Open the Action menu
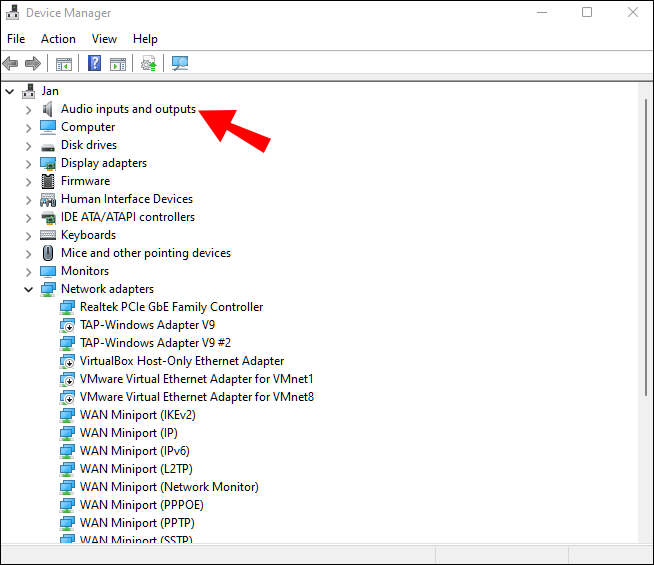Screen dimensions: 654x565 click(x=58, y=39)
